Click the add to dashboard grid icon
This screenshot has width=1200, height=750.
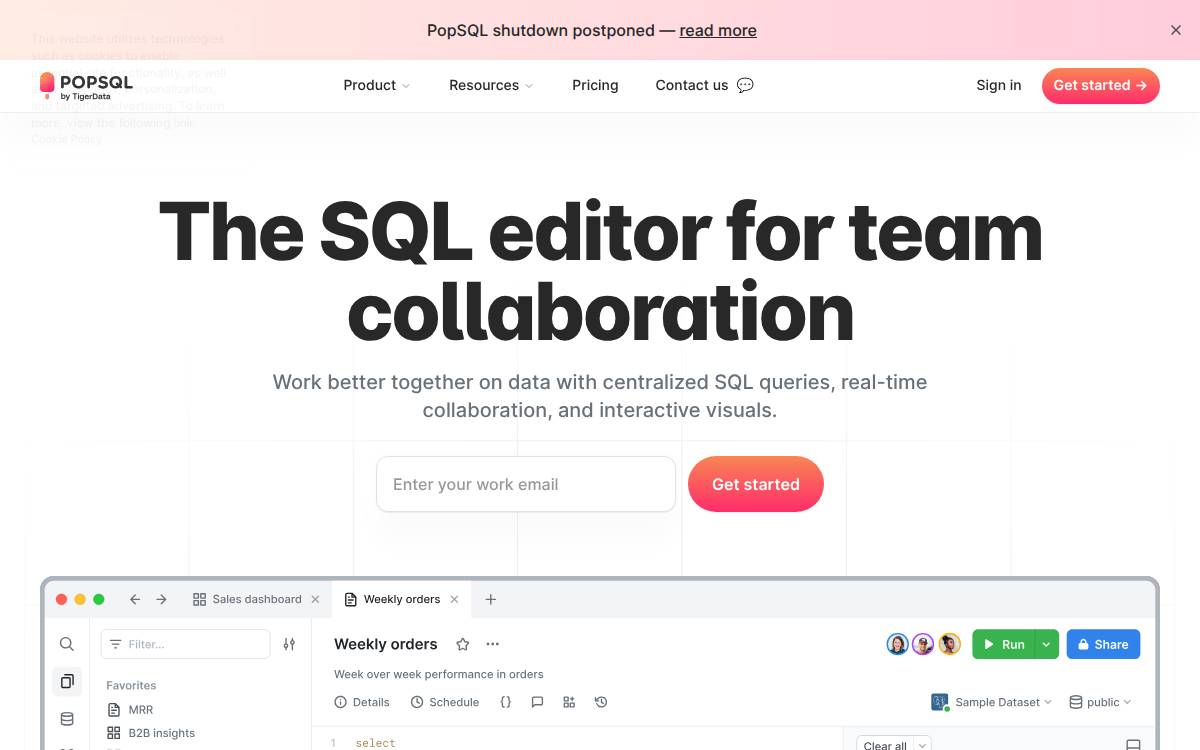[x=569, y=702]
